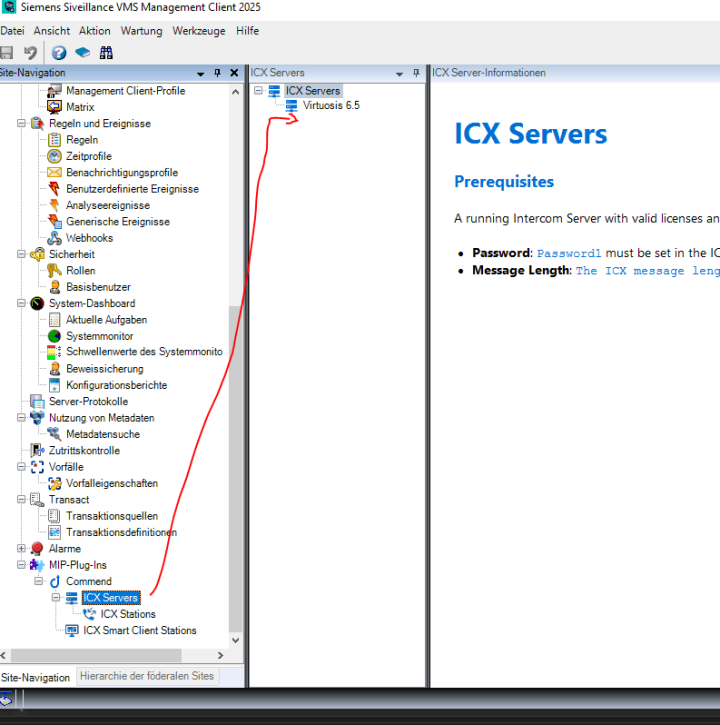Pin the Site-Navigation panel with pushpin
Viewport: 720px width, 725px height.
218,73
